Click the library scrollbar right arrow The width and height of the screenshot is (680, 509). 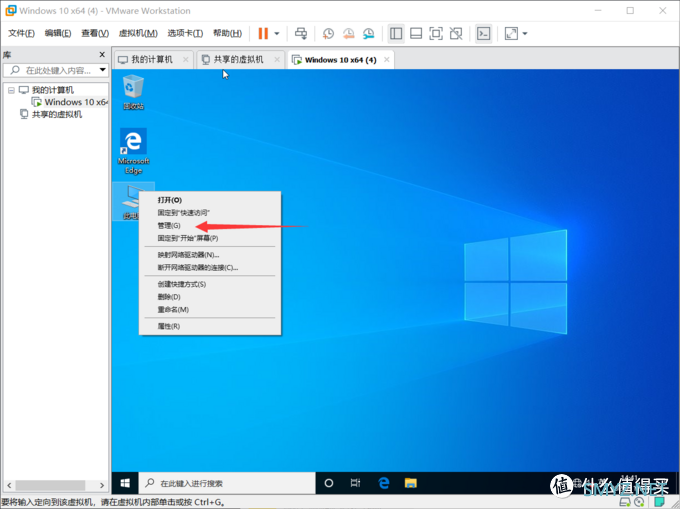click(102, 485)
